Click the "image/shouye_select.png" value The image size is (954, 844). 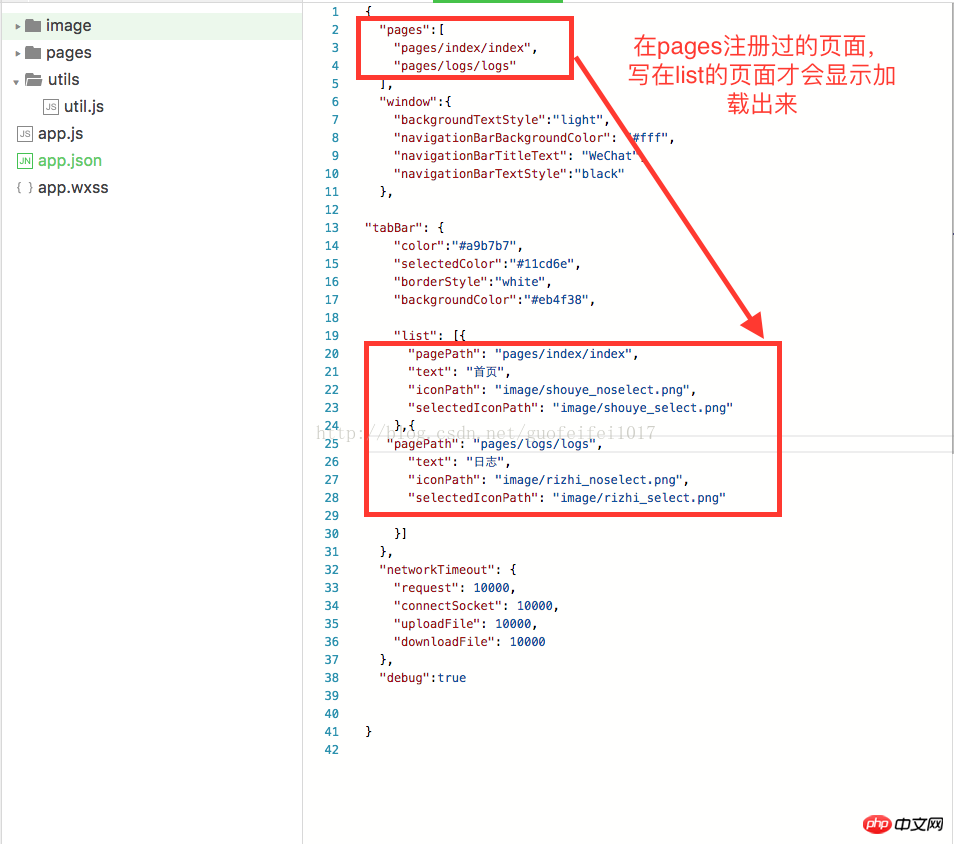coord(642,408)
